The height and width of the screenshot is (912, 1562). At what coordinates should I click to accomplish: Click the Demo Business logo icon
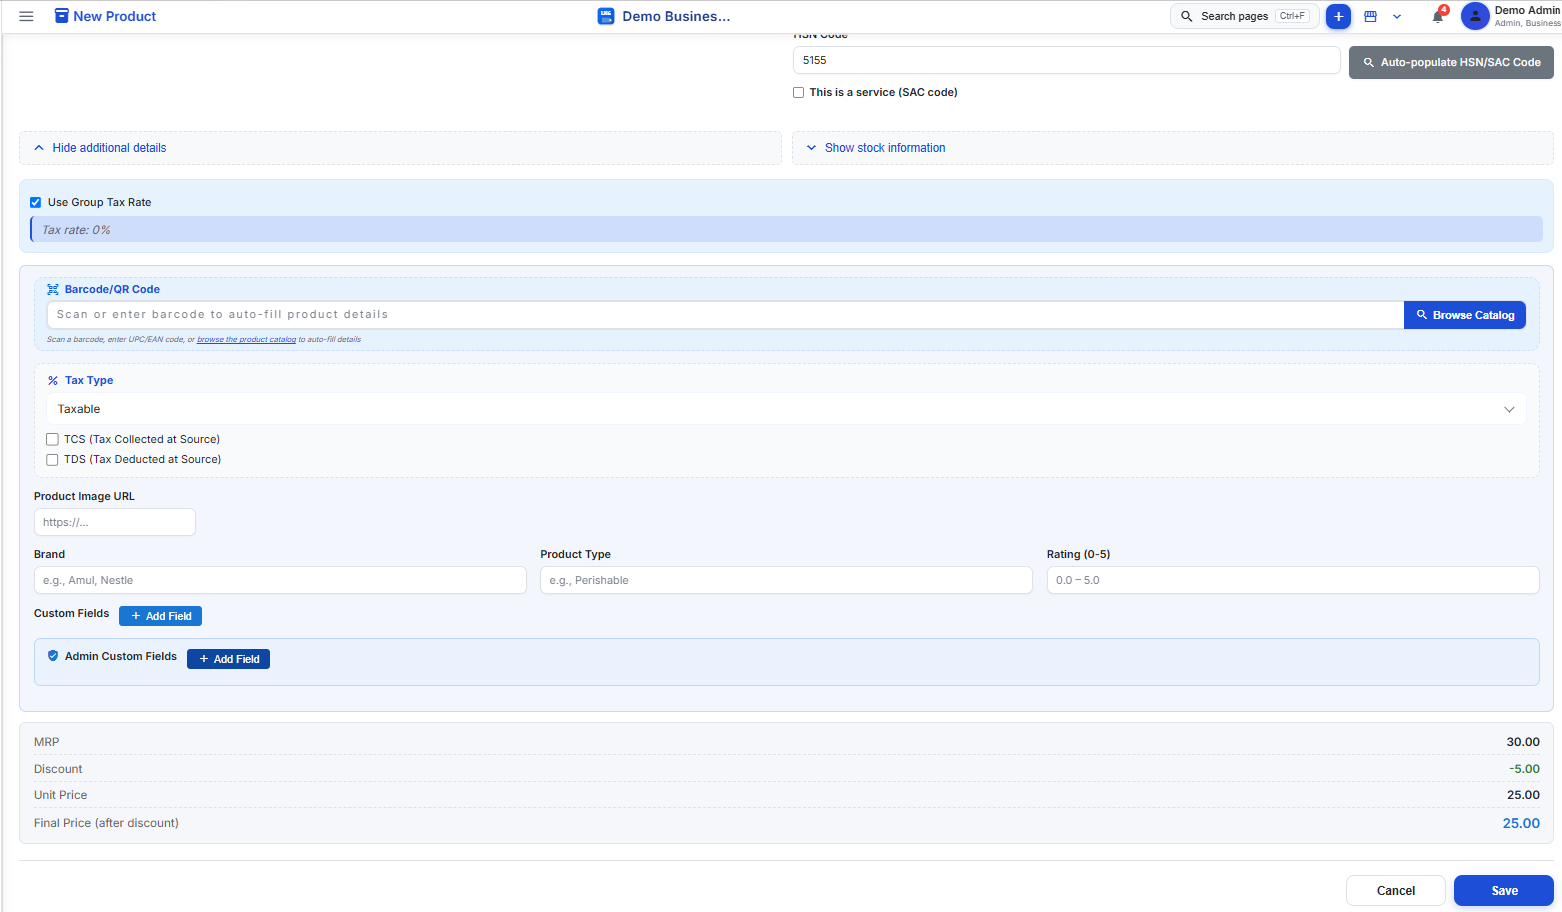pyautogui.click(x=606, y=16)
